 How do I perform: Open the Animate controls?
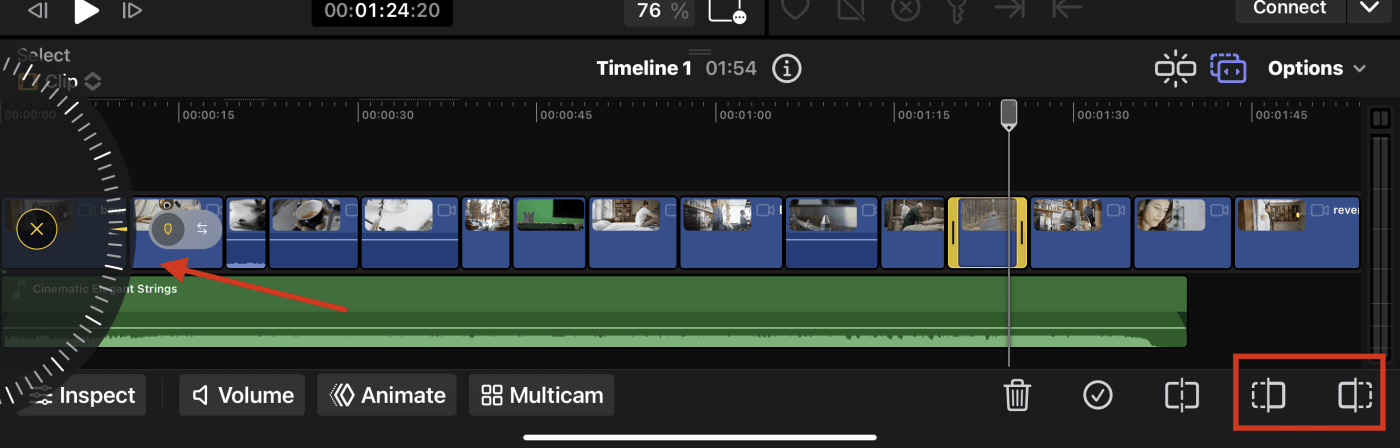(388, 395)
